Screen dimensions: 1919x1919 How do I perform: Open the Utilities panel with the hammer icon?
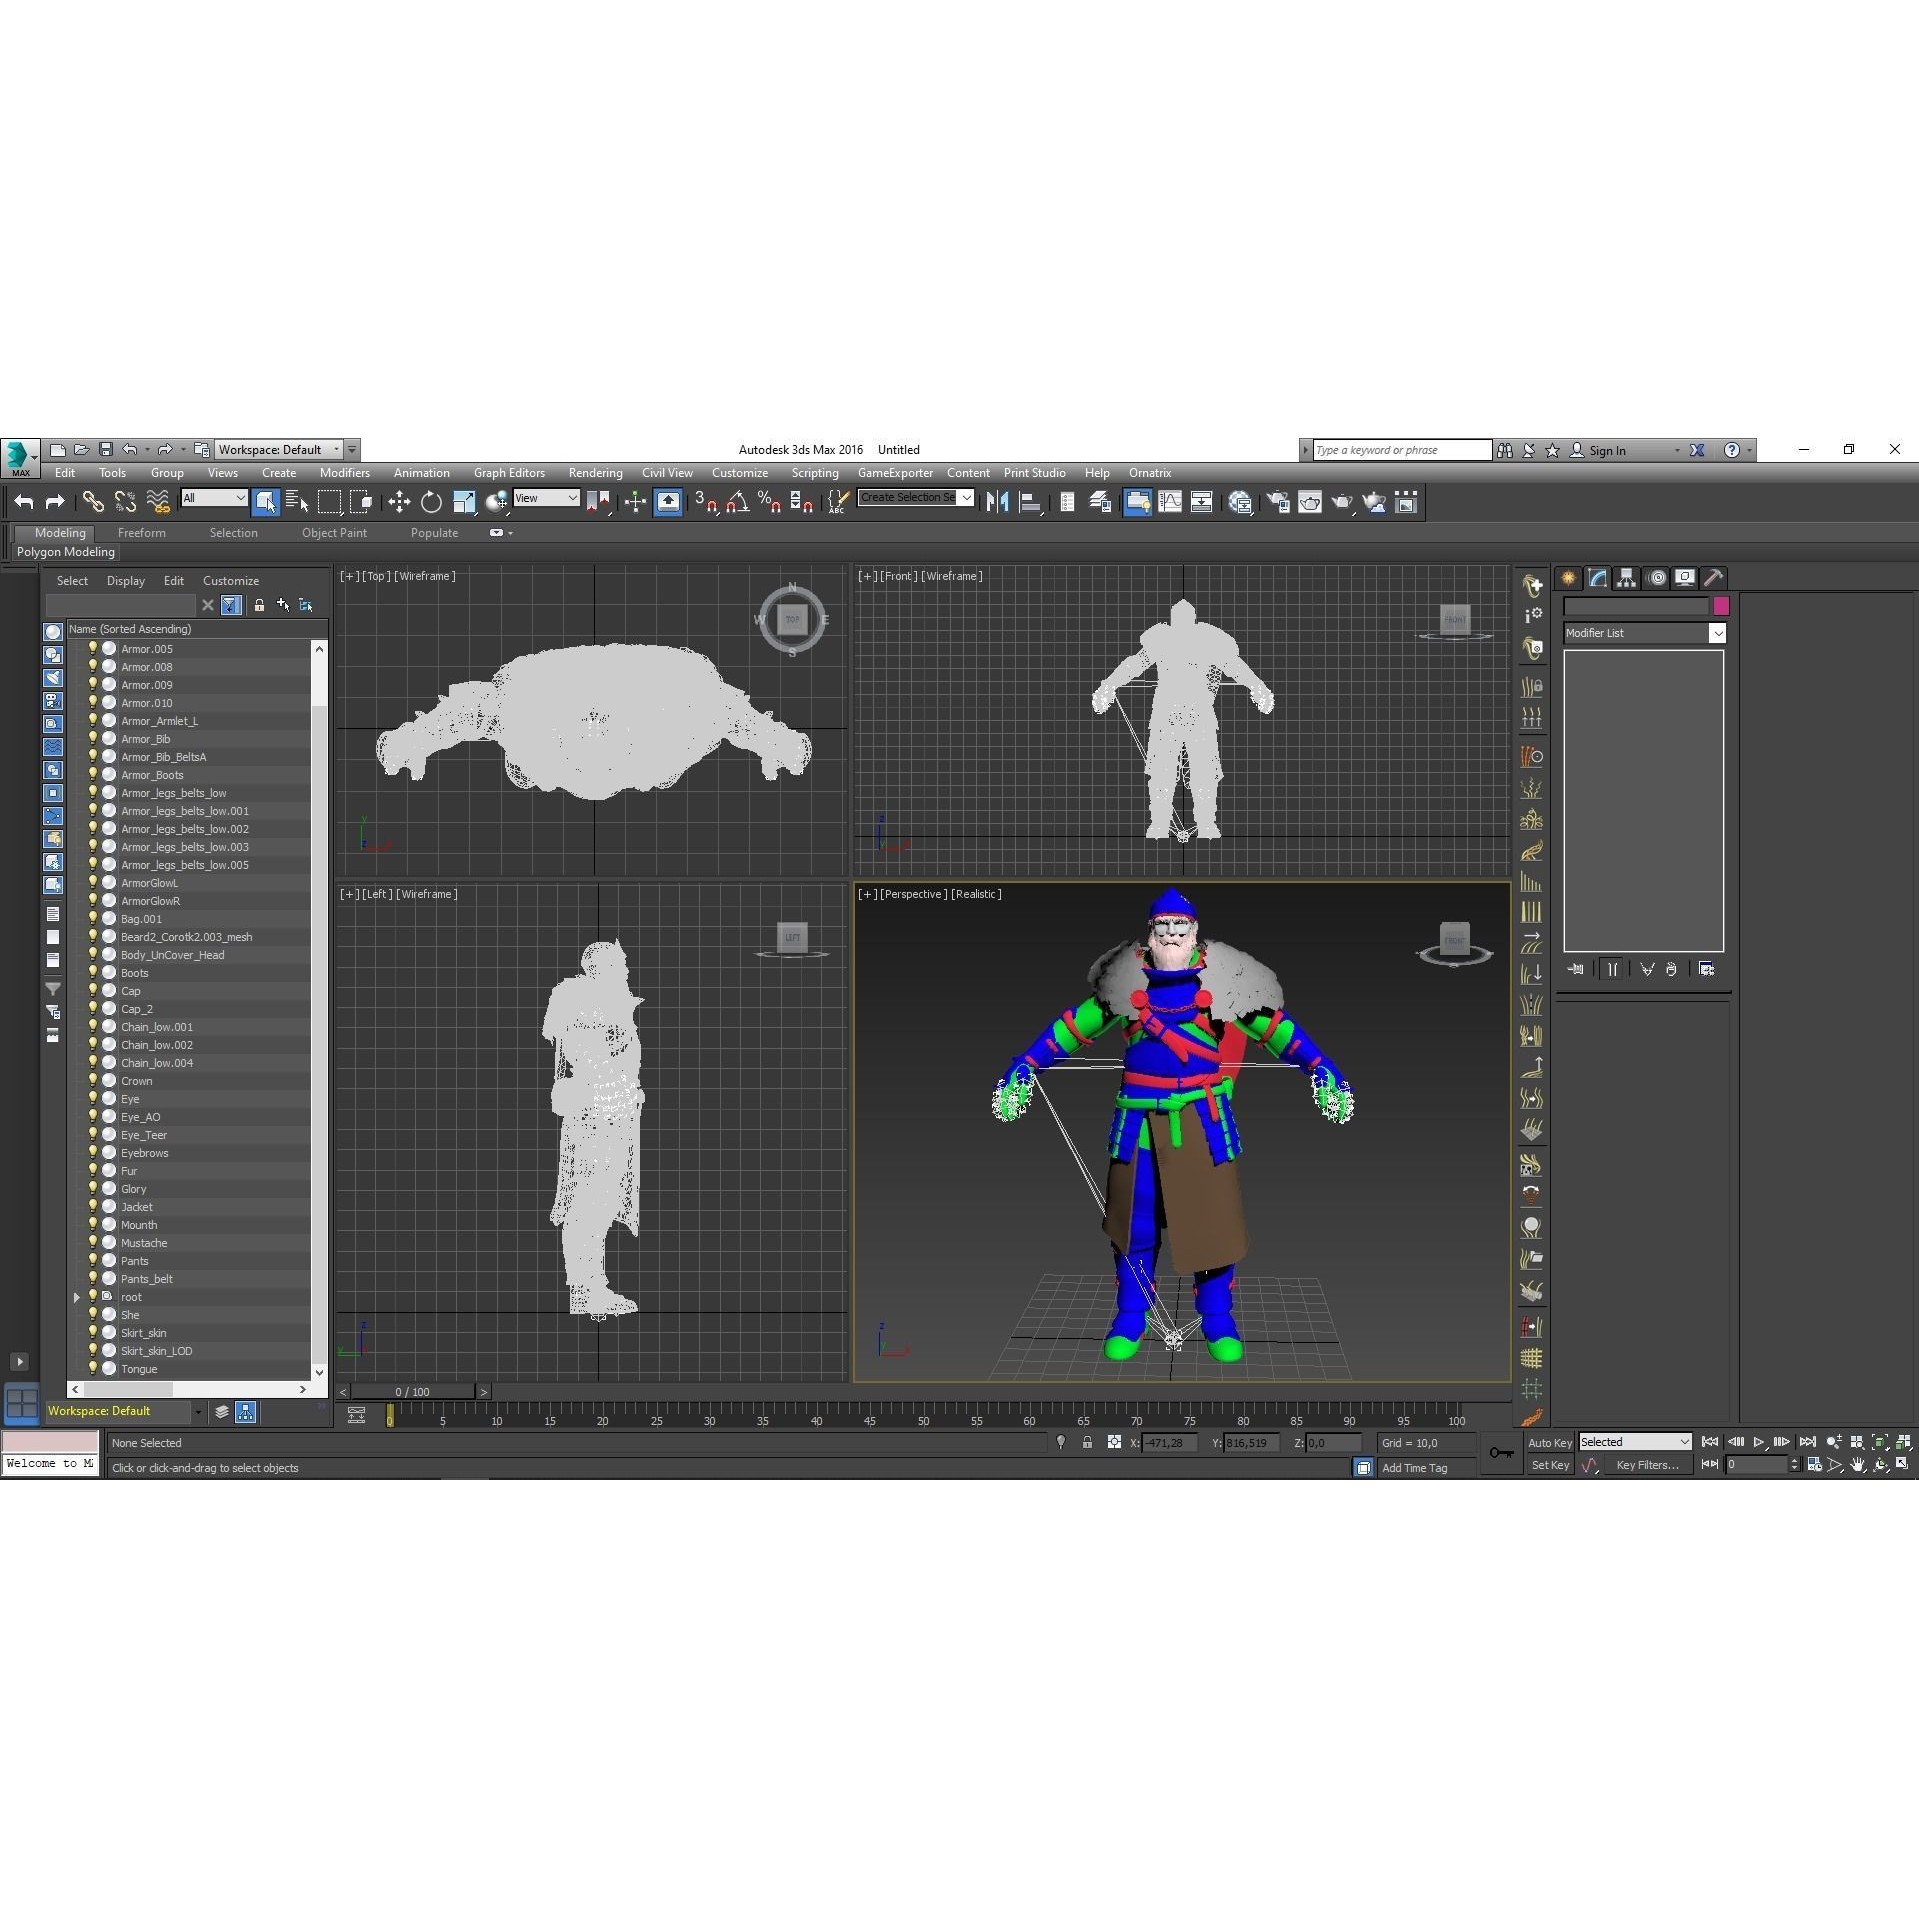click(x=1712, y=577)
